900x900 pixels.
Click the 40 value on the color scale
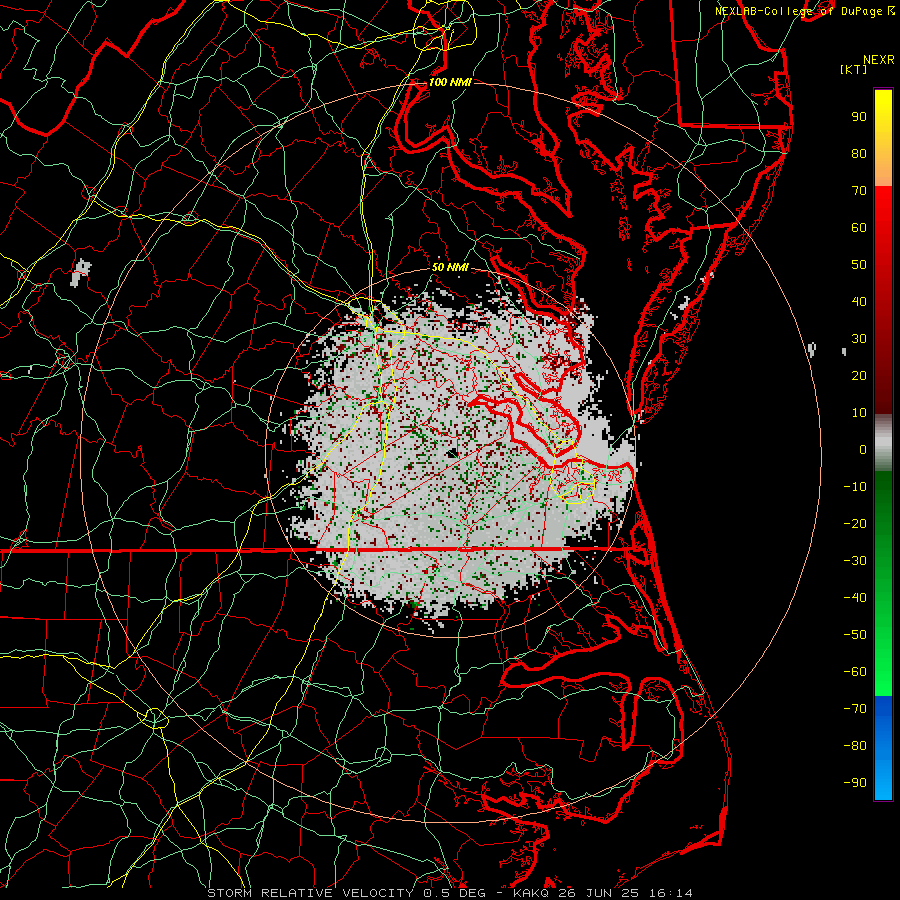pos(859,302)
